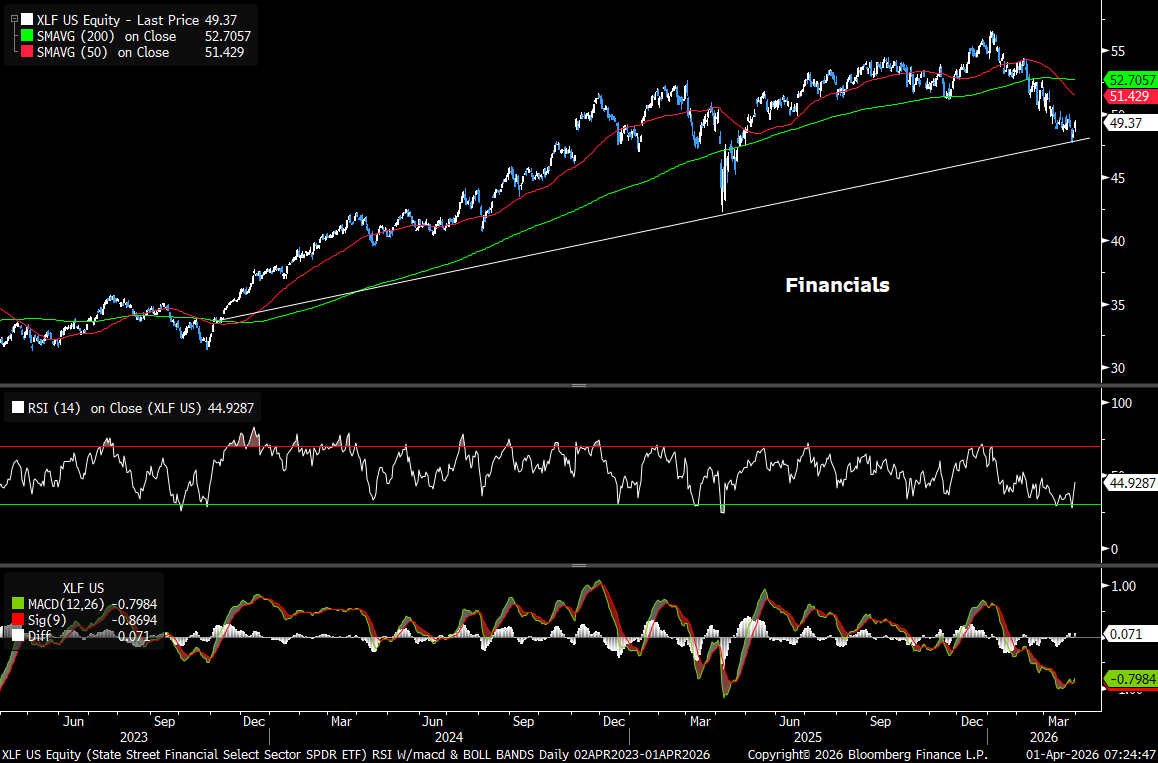Click the 0 RSI axis label
The image size is (1158, 763).
(1114, 549)
